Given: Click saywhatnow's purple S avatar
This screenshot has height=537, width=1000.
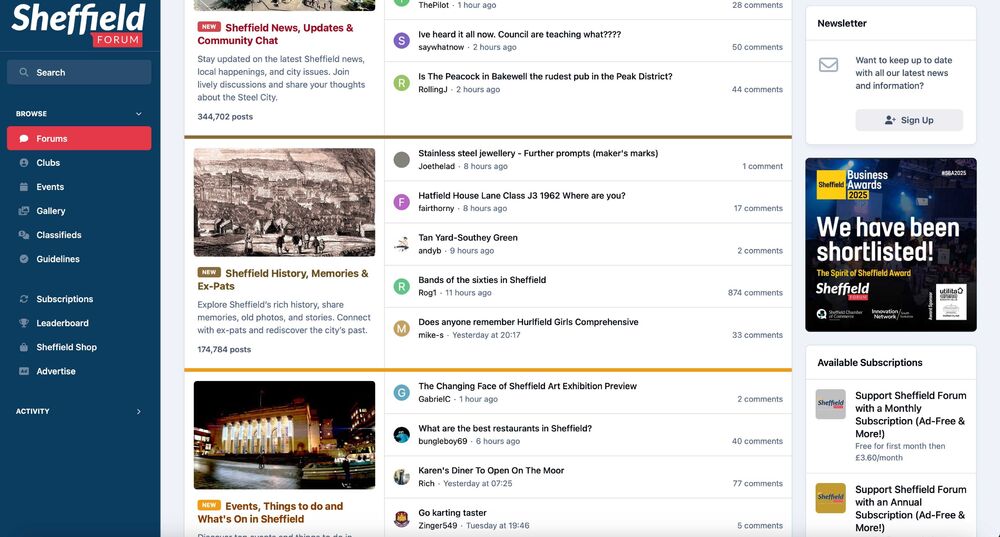Looking at the screenshot, I should [401, 41].
